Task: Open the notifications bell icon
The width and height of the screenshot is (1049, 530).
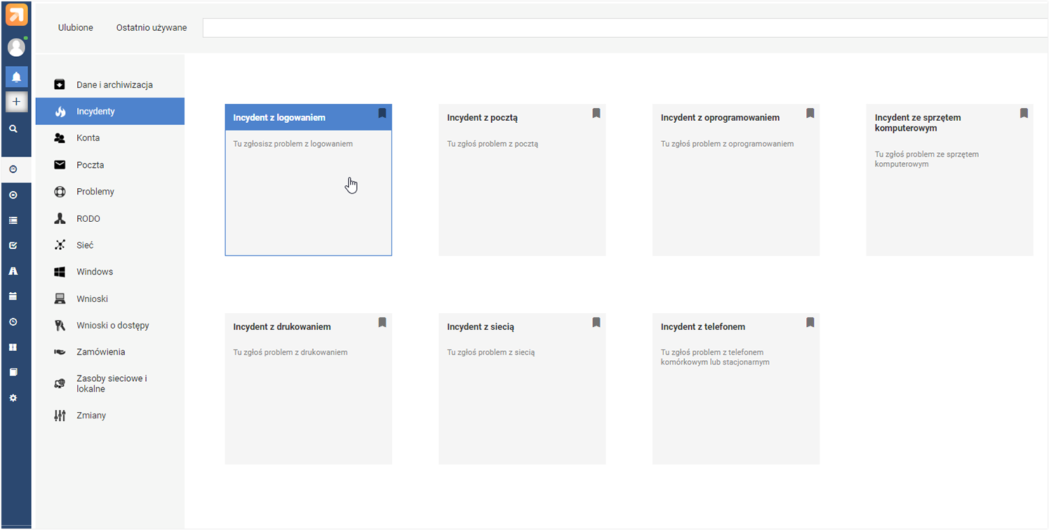Action: tap(16, 77)
